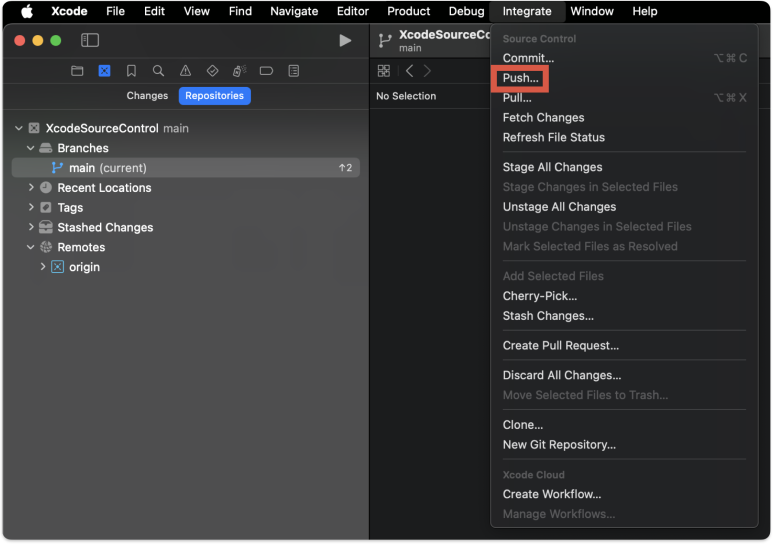Open the File menu
The width and height of the screenshot is (773, 544).
(x=115, y=11)
